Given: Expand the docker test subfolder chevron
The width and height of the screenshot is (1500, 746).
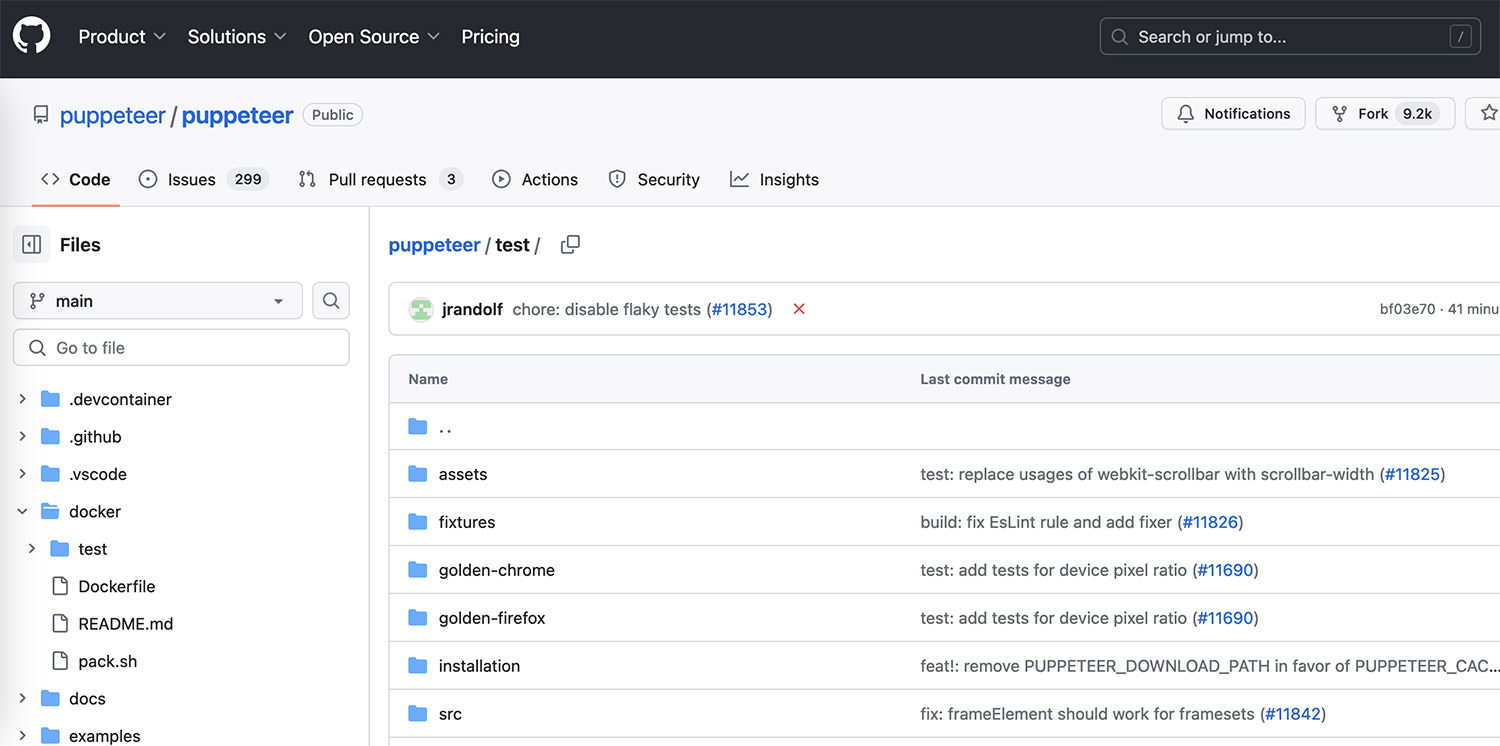Looking at the screenshot, I should tap(32, 549).
